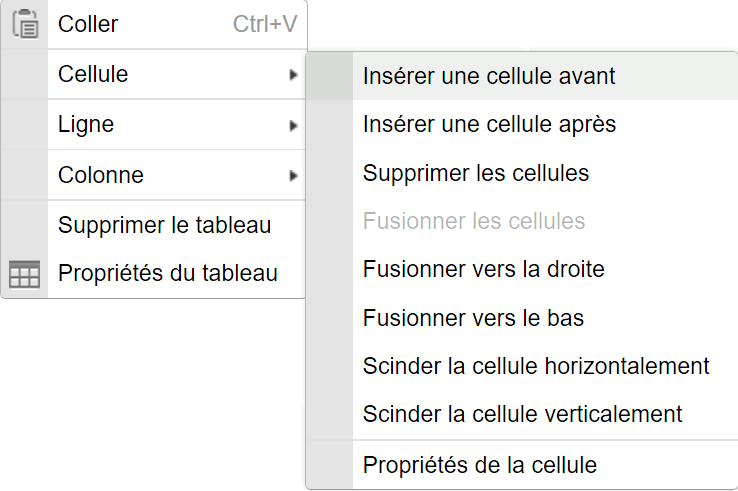The width and height of the screenshot is (738, 491).
Task: Choose Fusionner vers le bas
Action: tap(473, 318)
